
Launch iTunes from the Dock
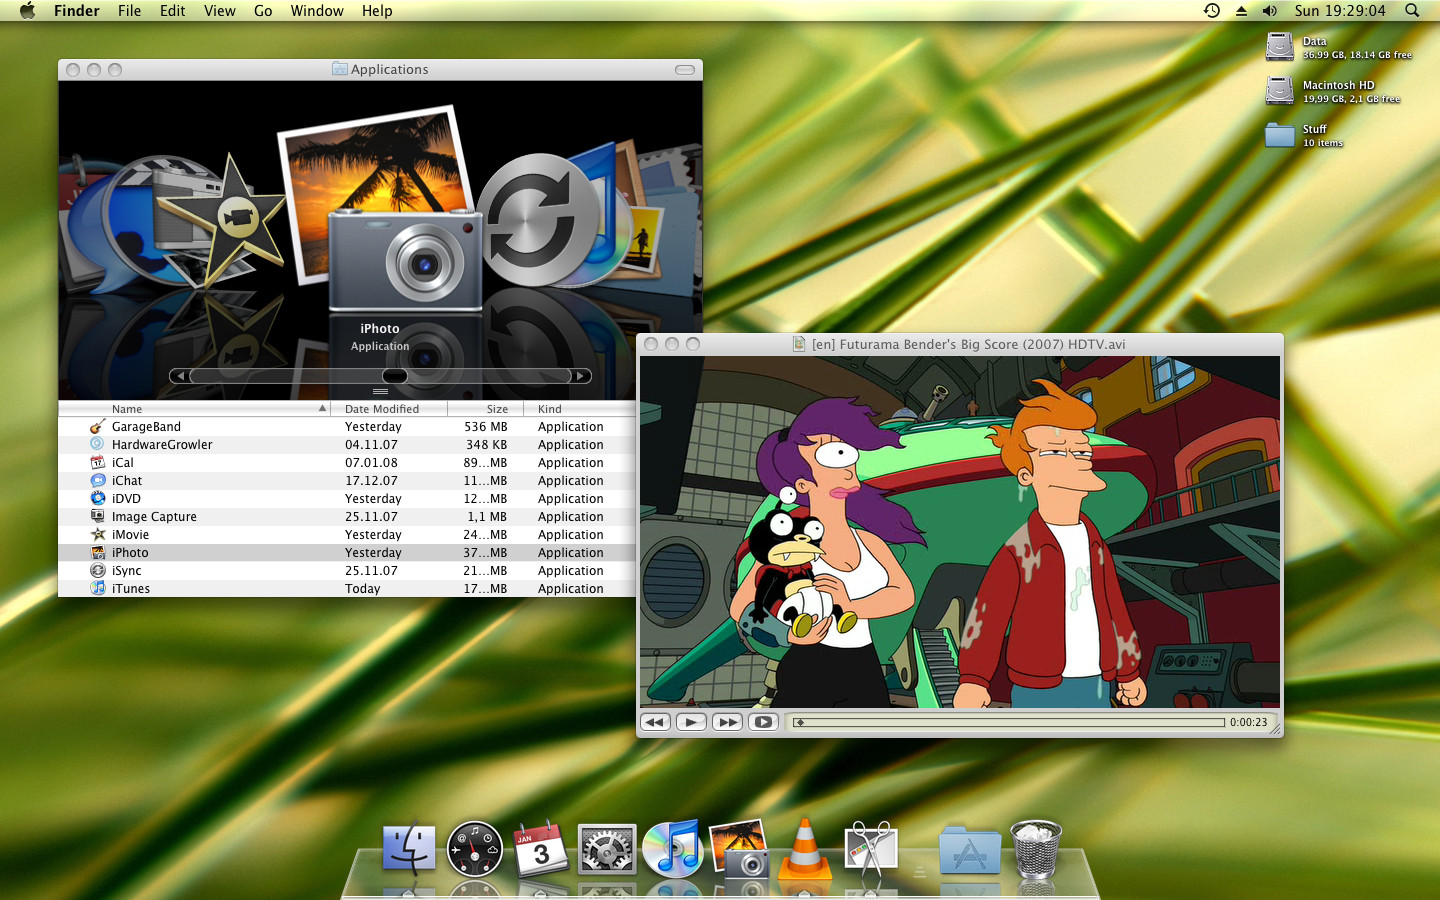(x=673, y=848)
